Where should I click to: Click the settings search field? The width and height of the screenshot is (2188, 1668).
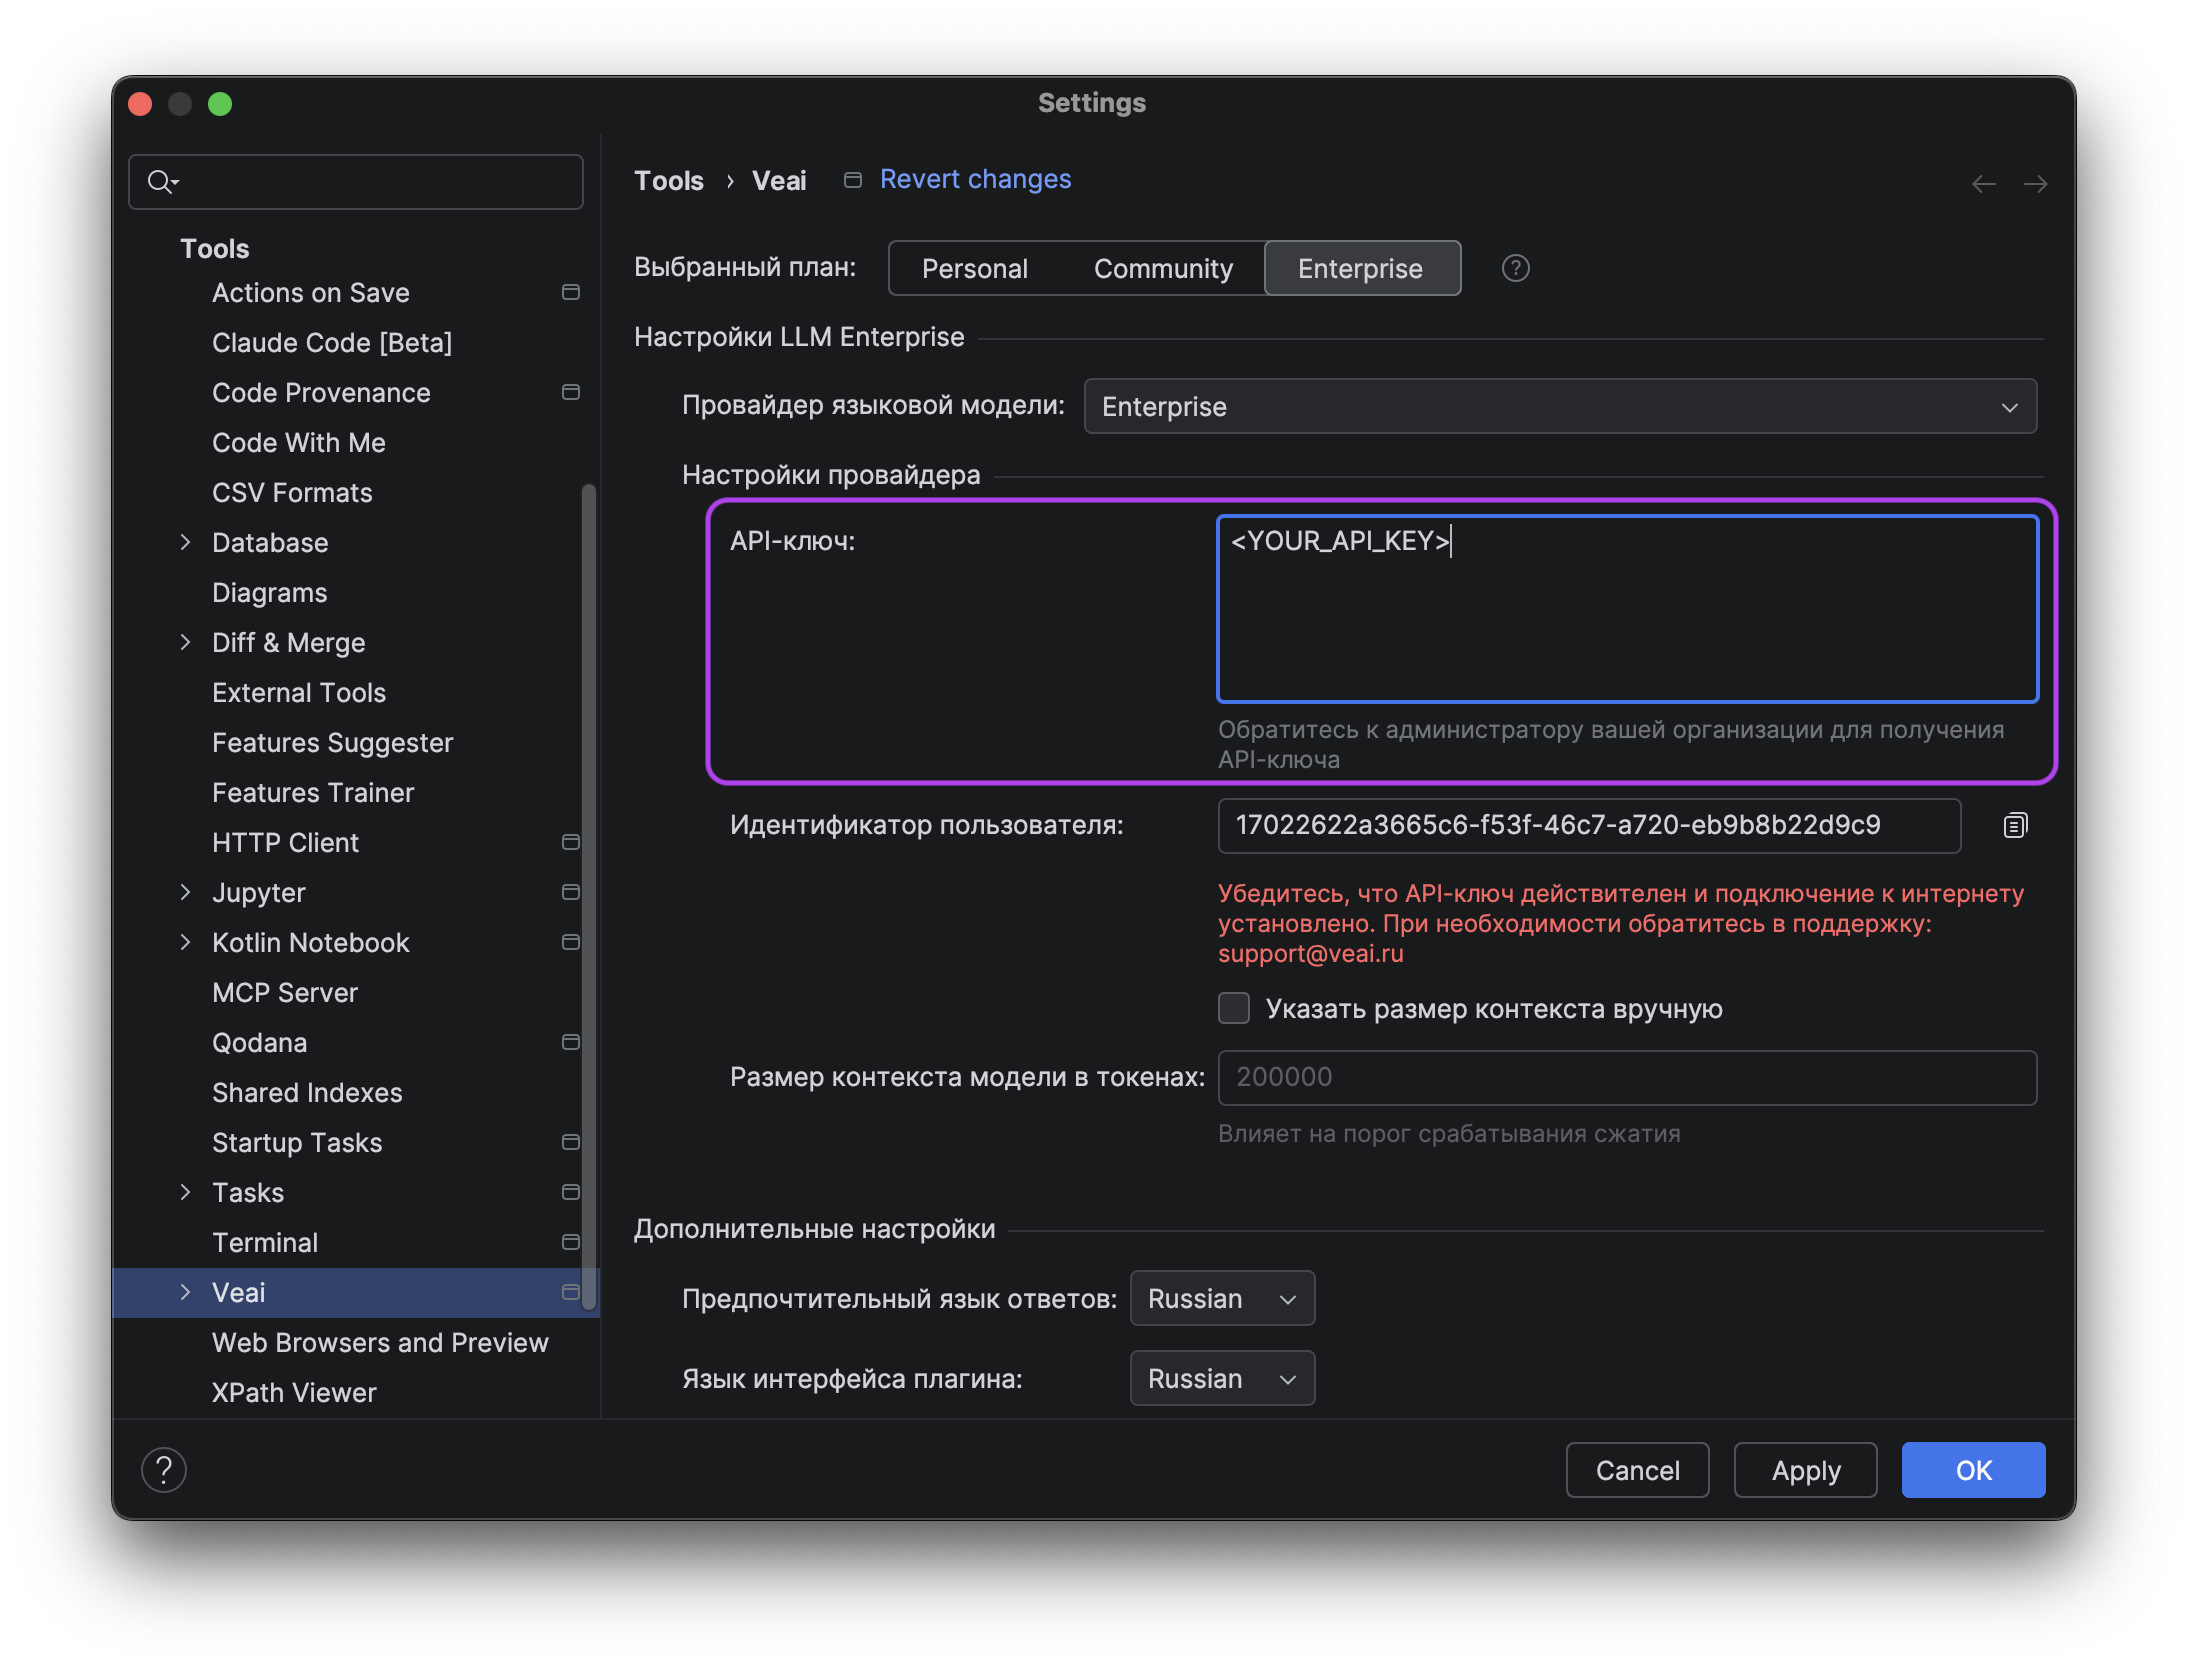(356, 181)
